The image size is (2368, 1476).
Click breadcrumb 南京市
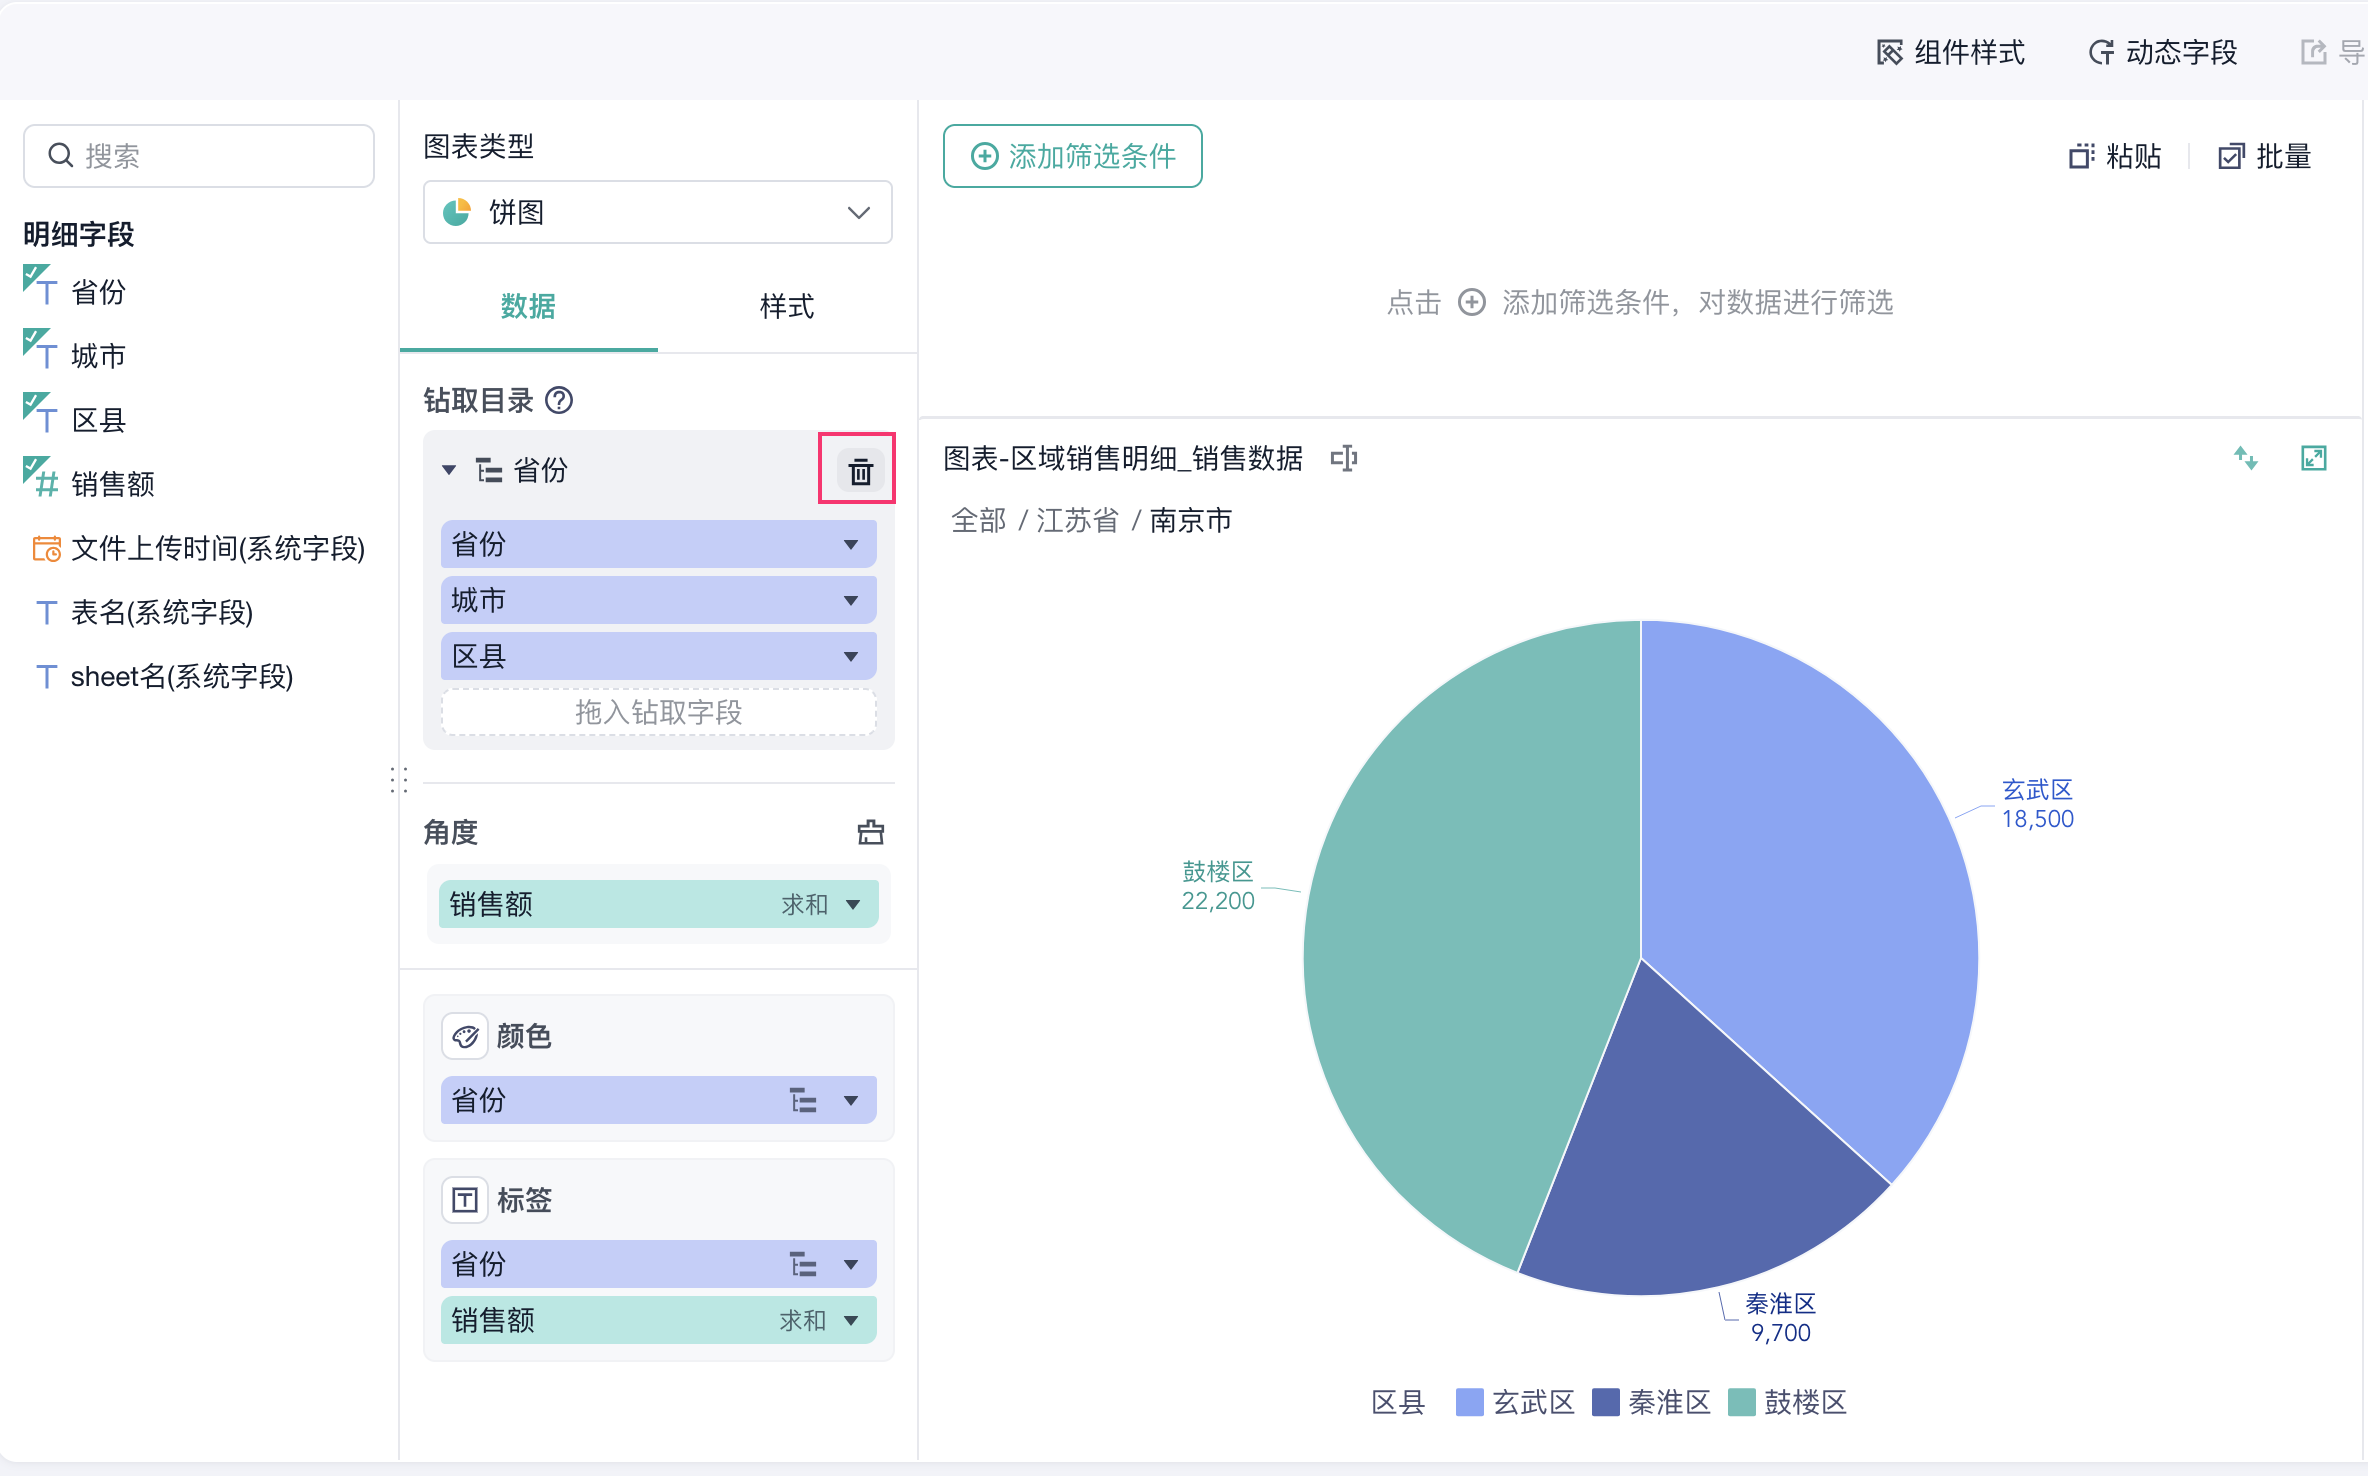pyautogui.click(x=1191, y=520)
